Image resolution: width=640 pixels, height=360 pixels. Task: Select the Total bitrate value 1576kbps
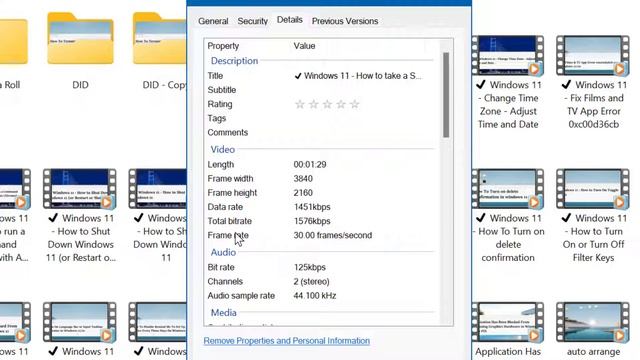[x=312, y=221]
